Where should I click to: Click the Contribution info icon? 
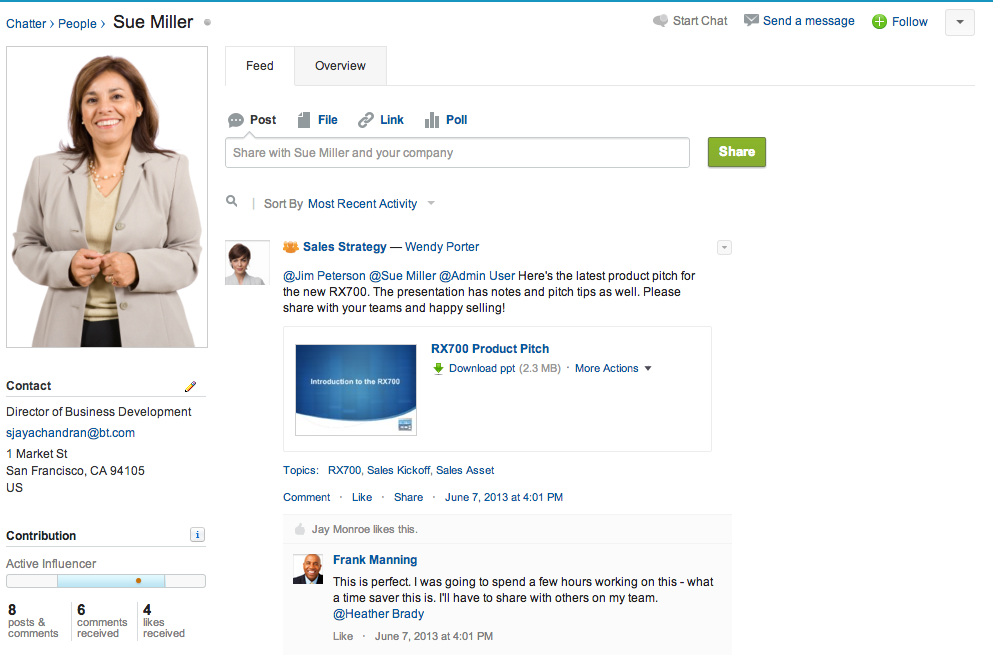click(x=197, y=535)
